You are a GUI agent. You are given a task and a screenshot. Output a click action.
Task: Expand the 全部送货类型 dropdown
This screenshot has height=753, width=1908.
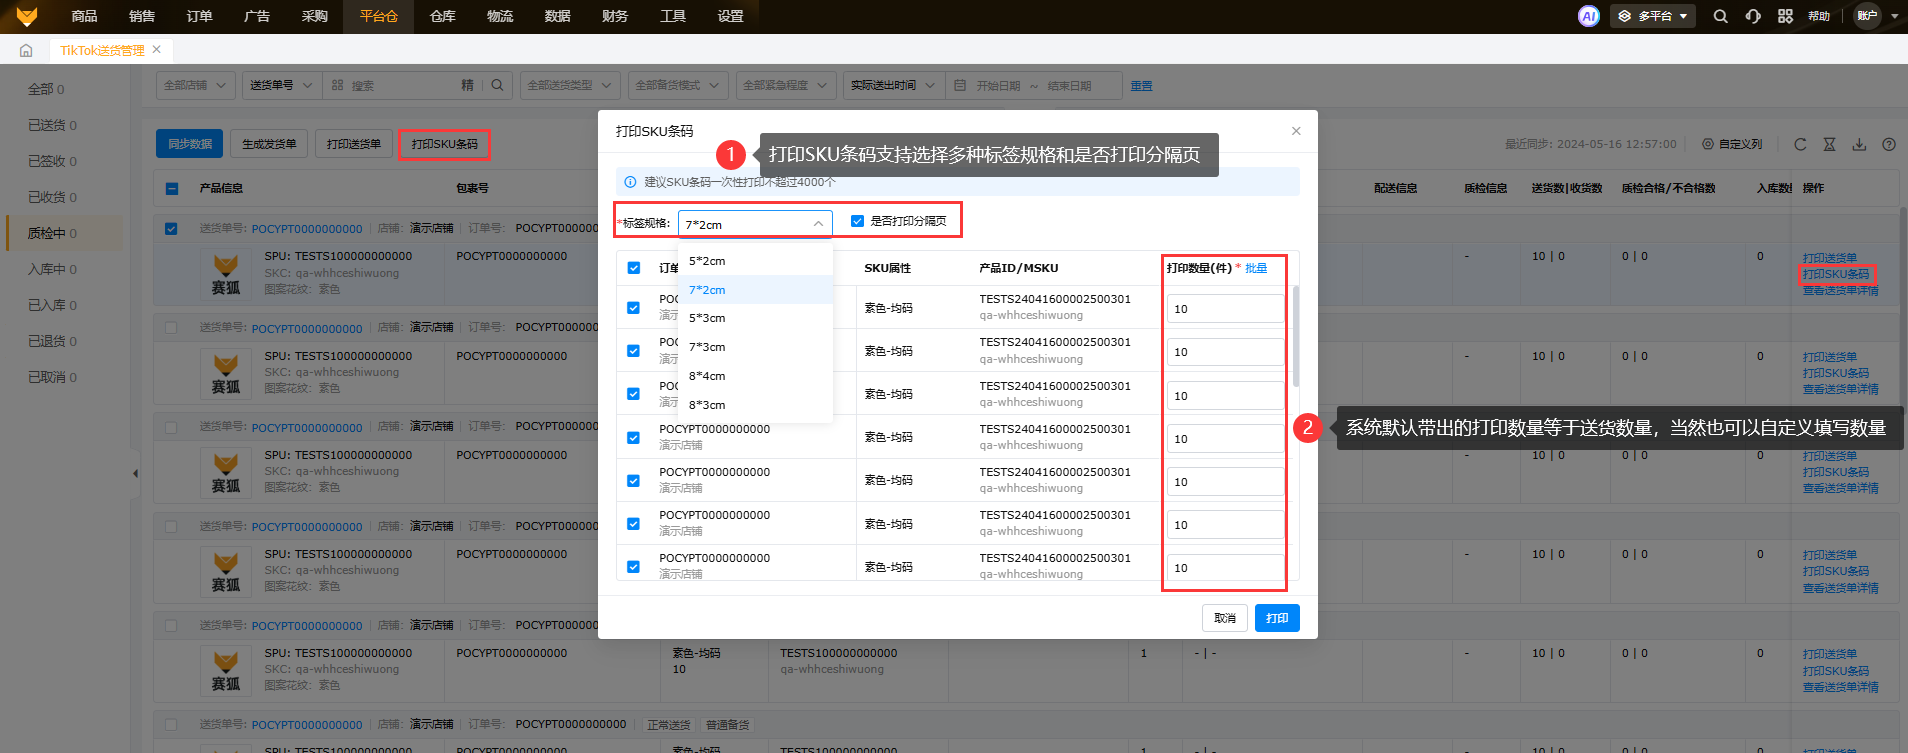(x=570, y=85)
